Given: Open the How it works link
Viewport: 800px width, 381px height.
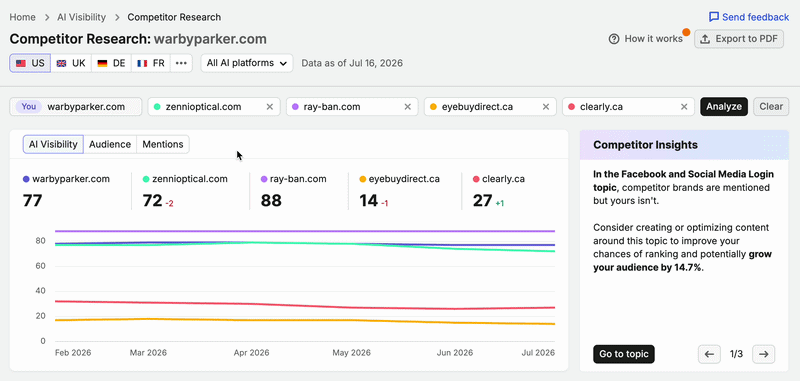Looking at the screenshot, I should 645,39.
